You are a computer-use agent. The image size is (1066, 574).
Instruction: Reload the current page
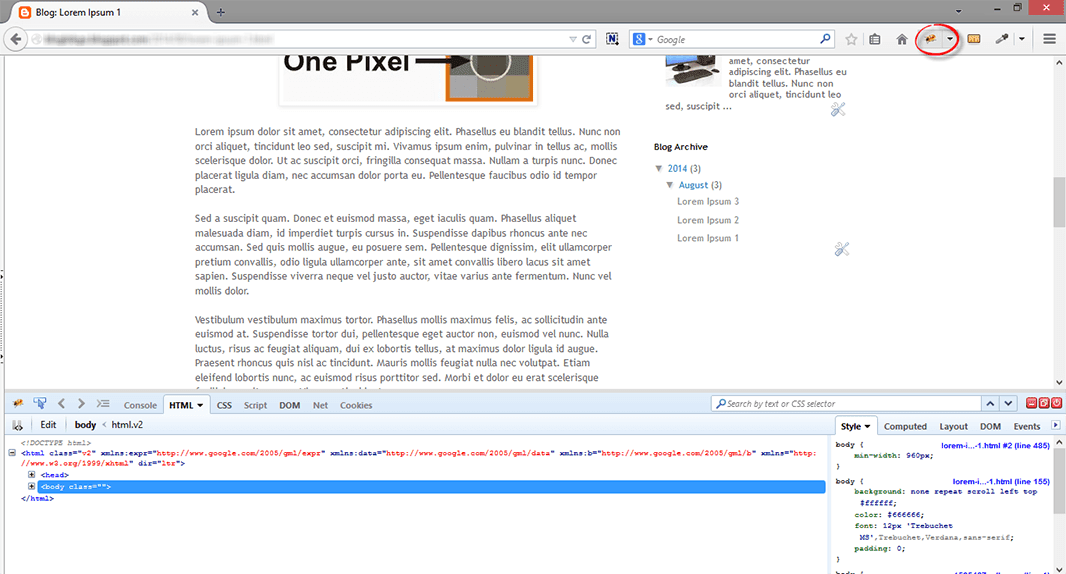pos(586,39)
